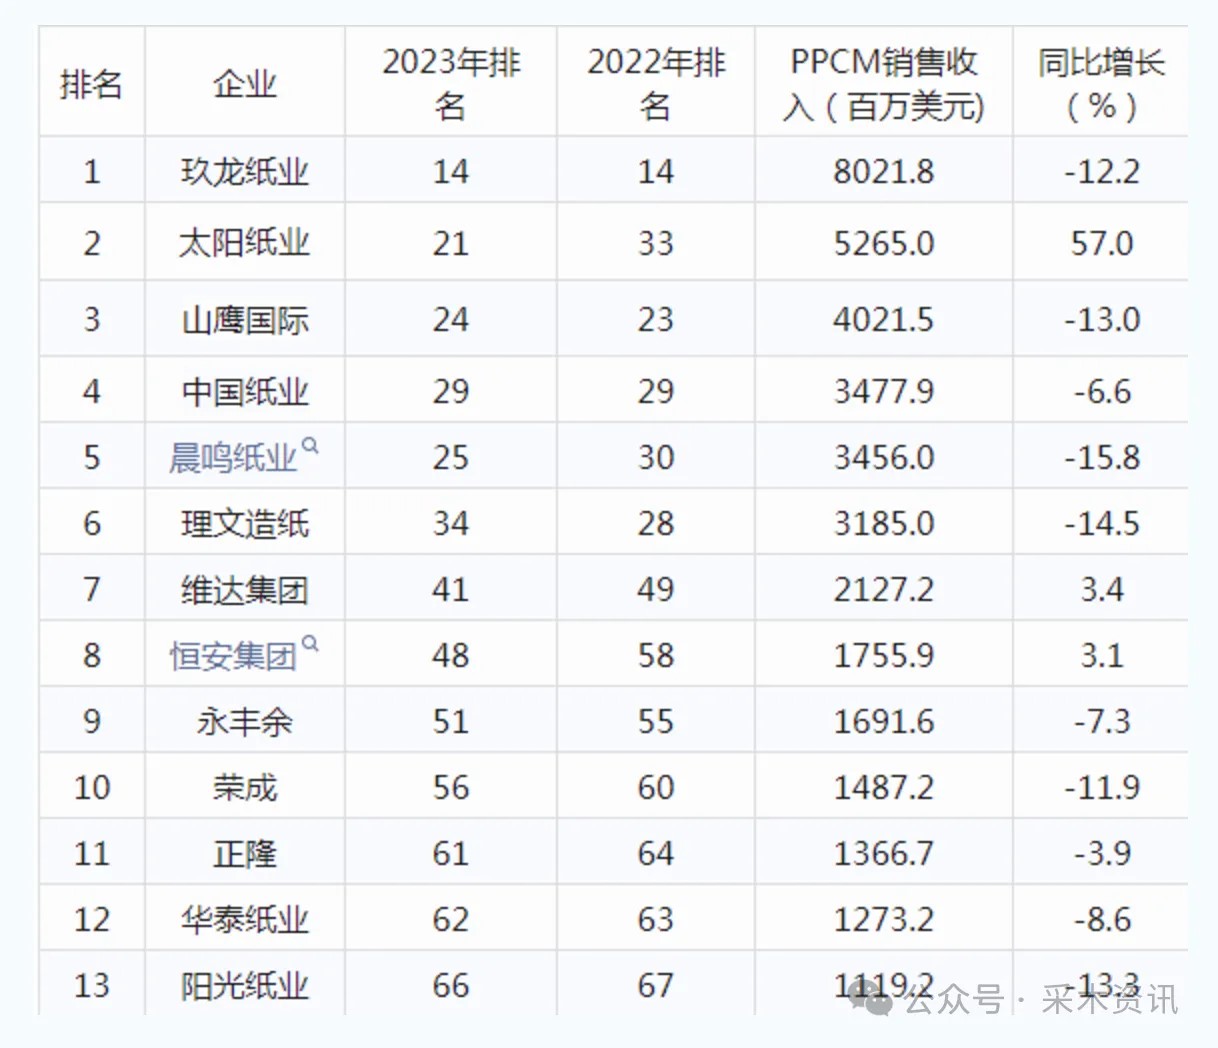Click the 阳光纸业 company name
1218x1048 pixels.
tap(243, 984)
